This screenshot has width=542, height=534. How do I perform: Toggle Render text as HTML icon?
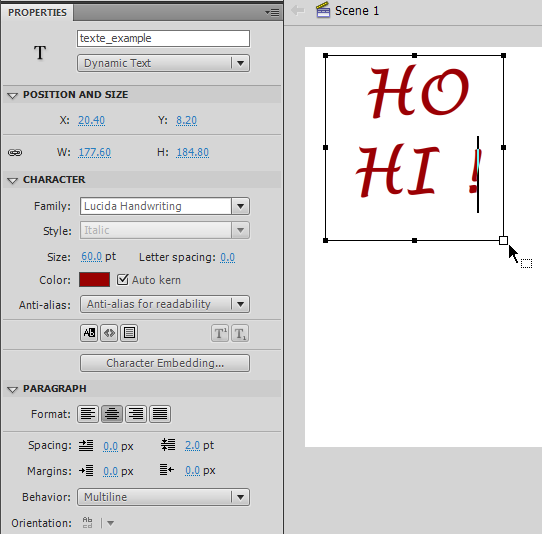click(x=109, y=333)
